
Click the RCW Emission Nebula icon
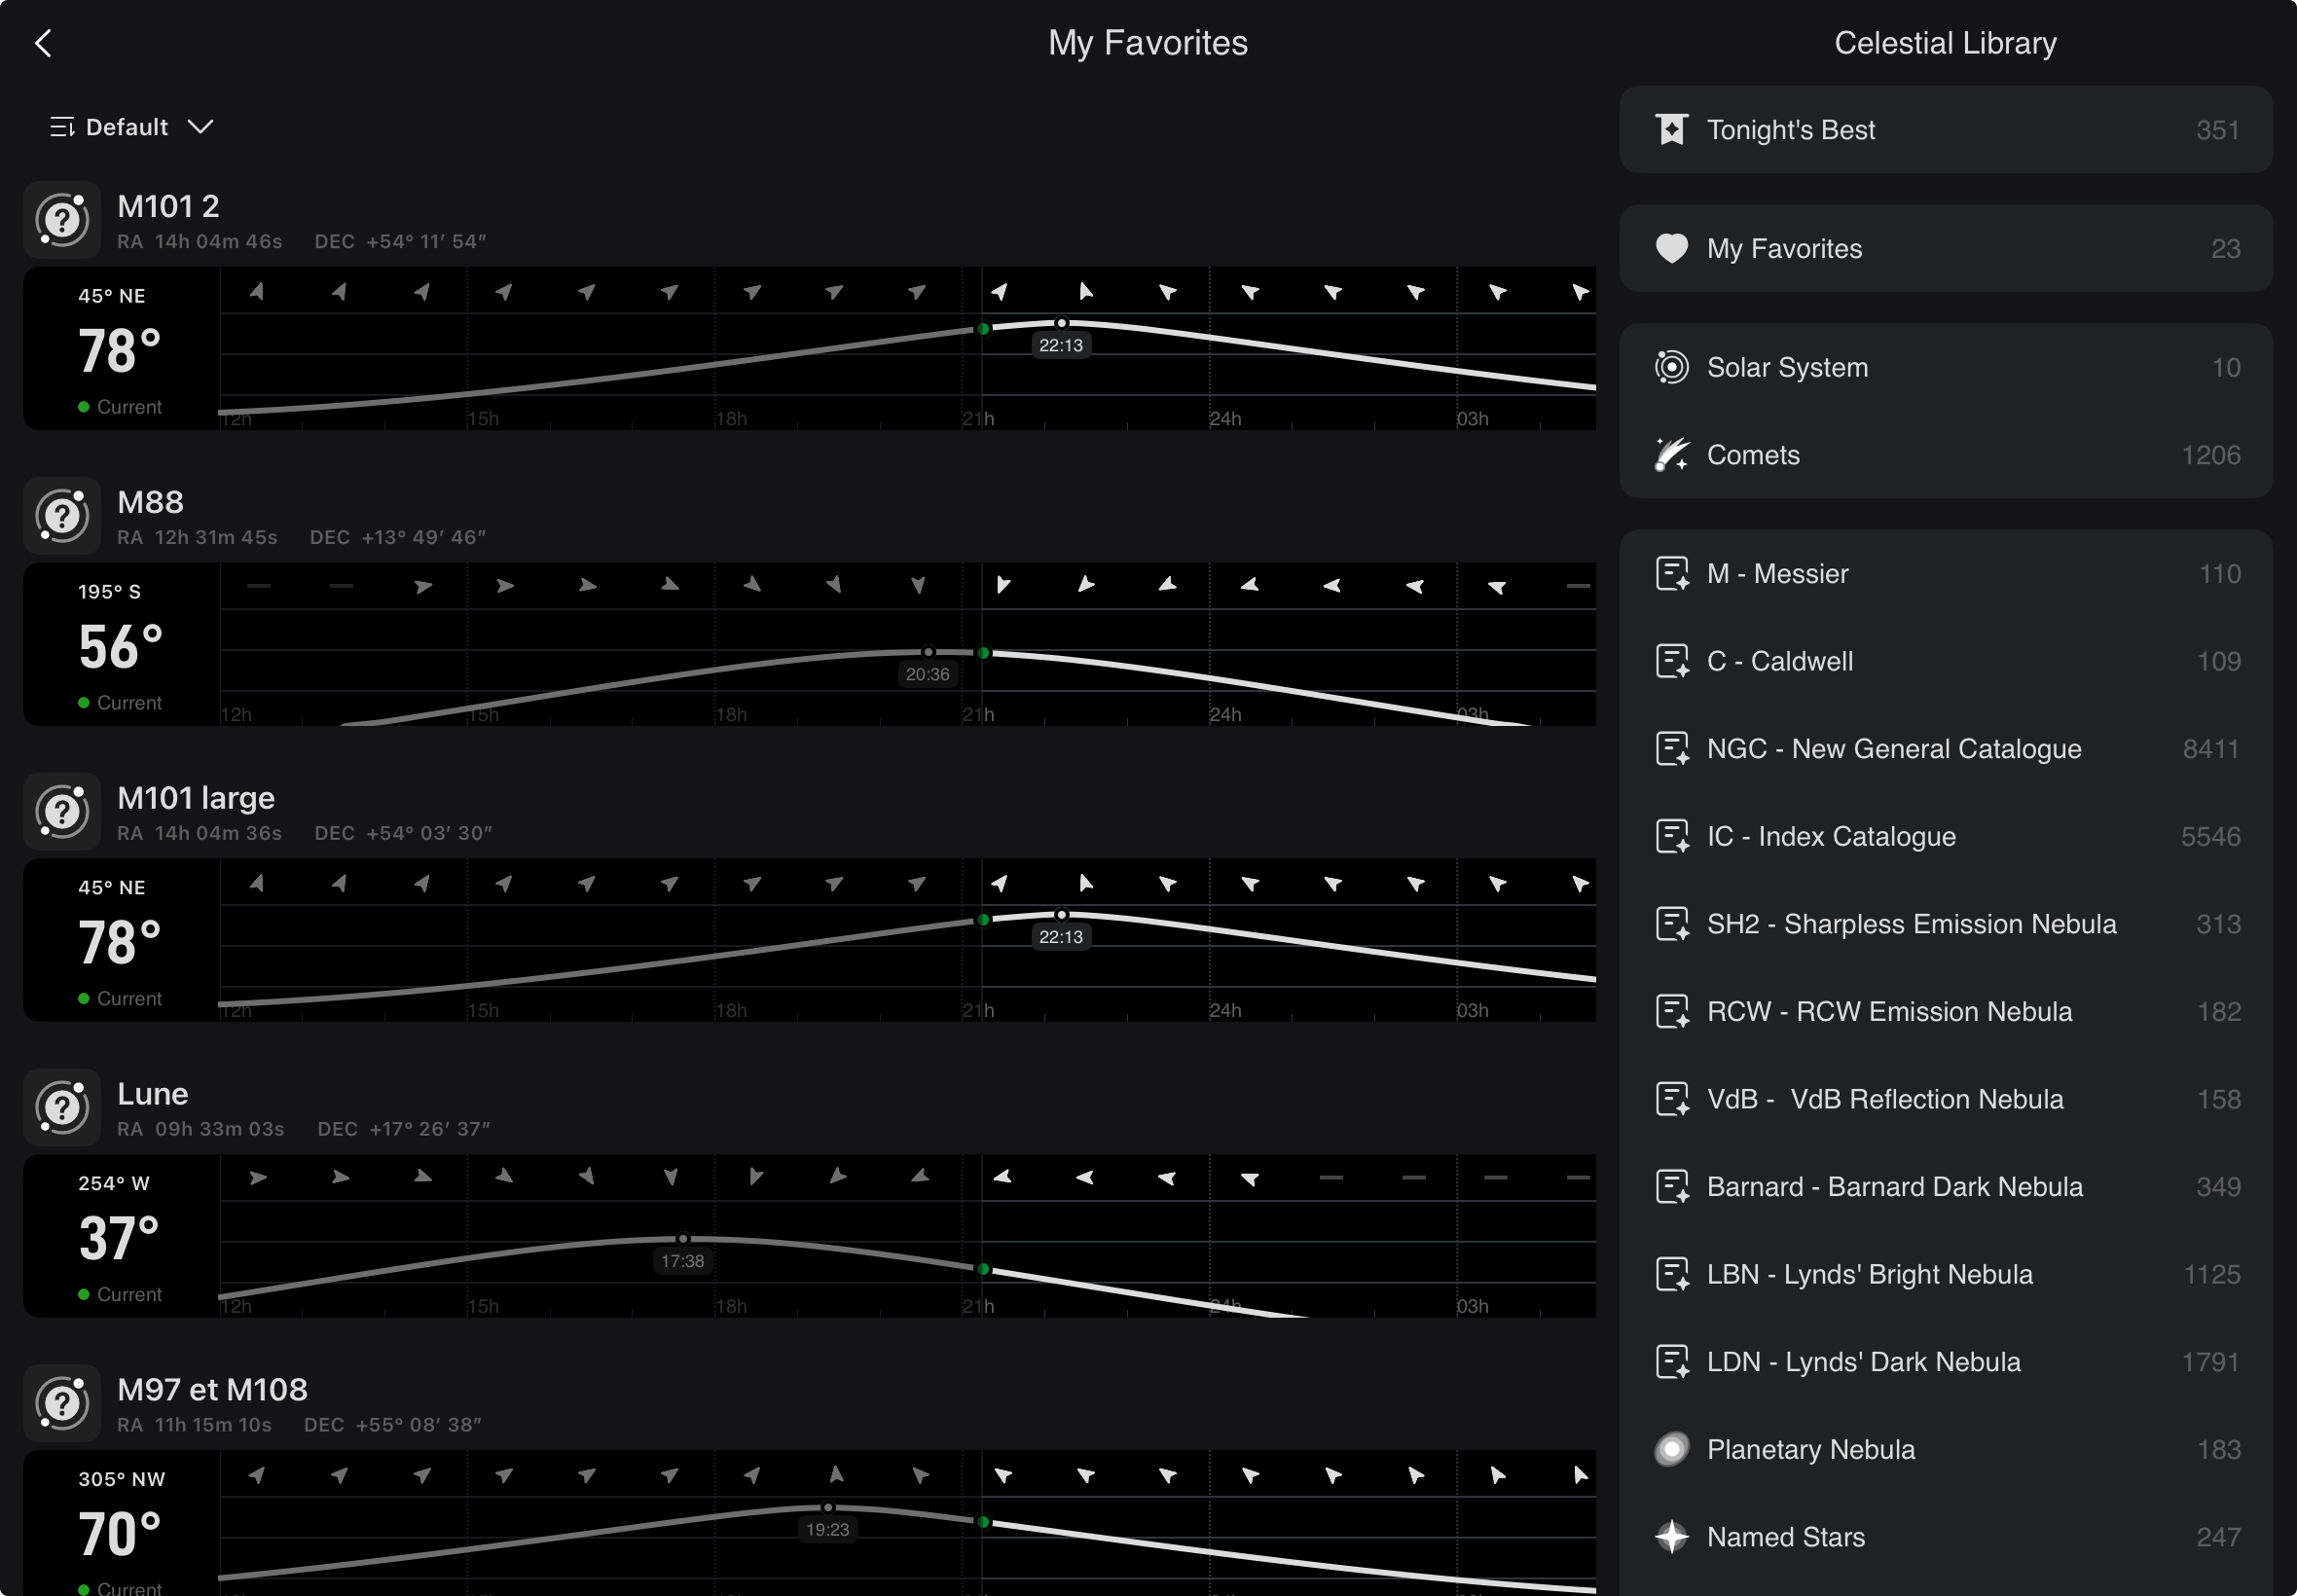coord(1671,1012)
